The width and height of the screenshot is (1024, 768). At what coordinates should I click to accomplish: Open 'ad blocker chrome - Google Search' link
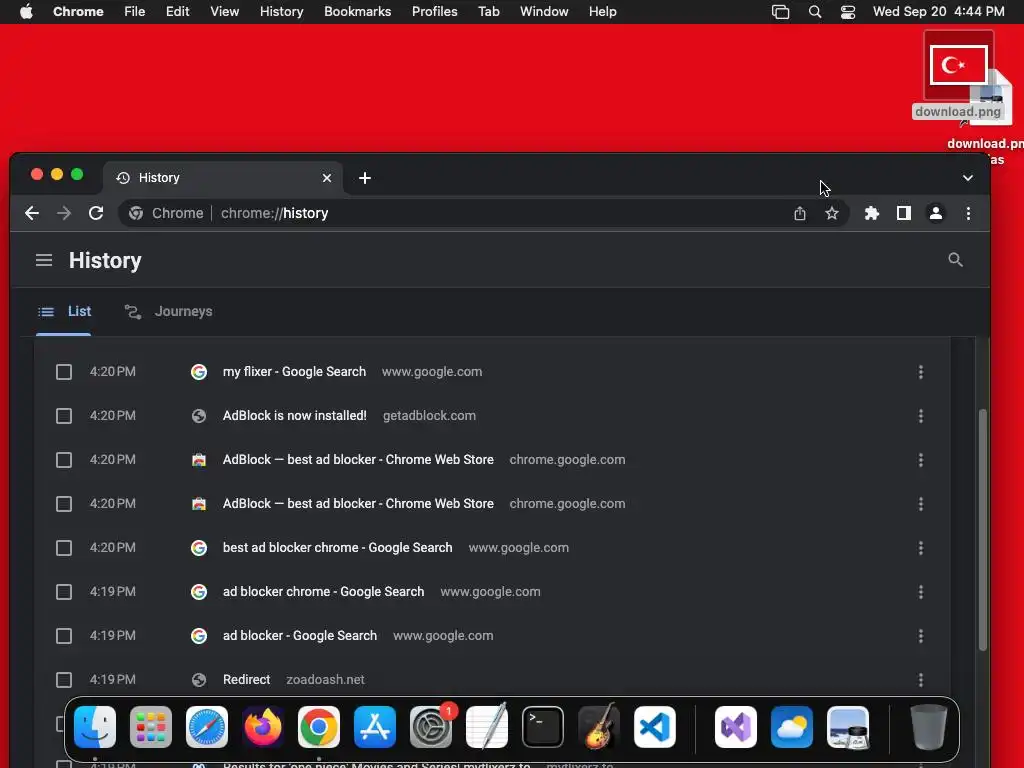tap(323, 592)
